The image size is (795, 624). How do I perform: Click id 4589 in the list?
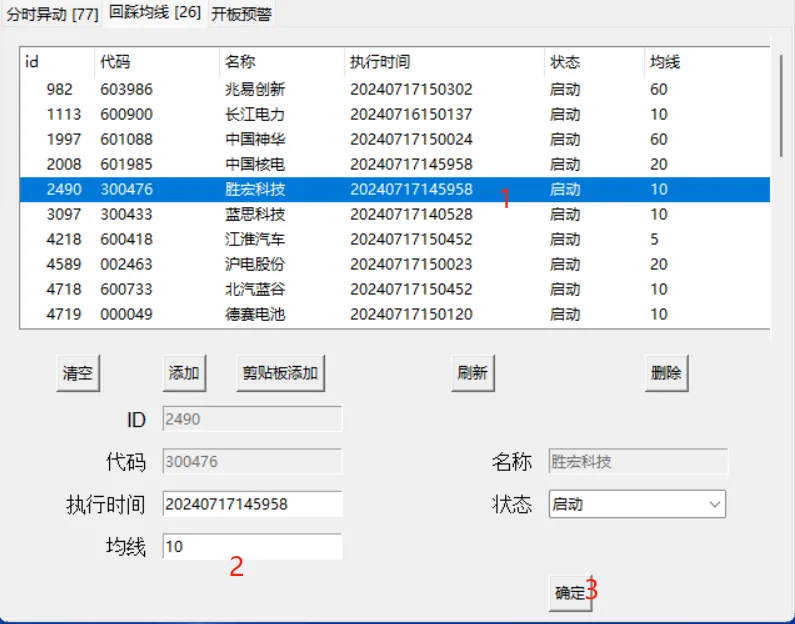[63, 264]
